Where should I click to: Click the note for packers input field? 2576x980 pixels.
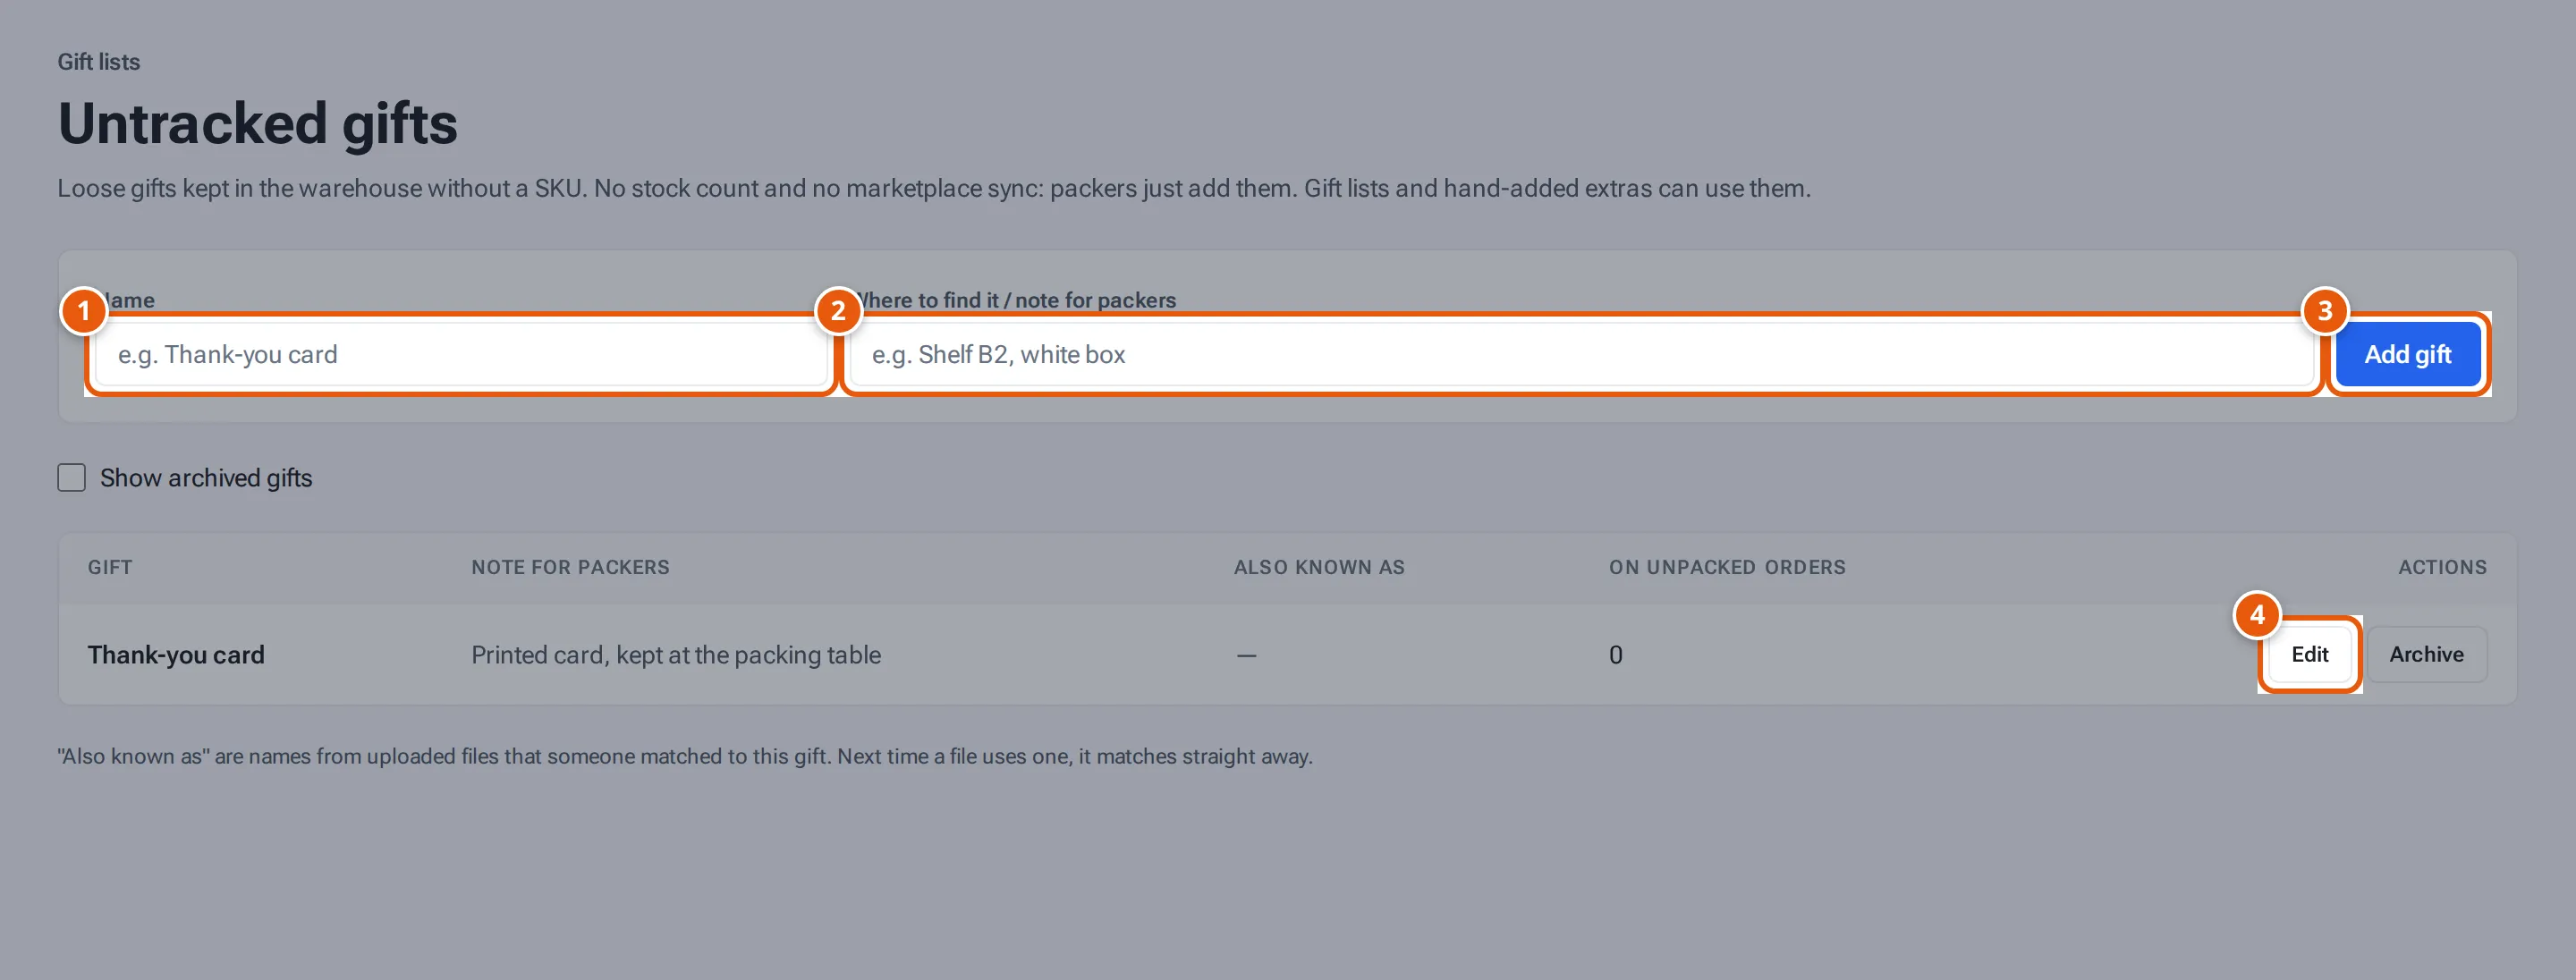coord(1581,354)
